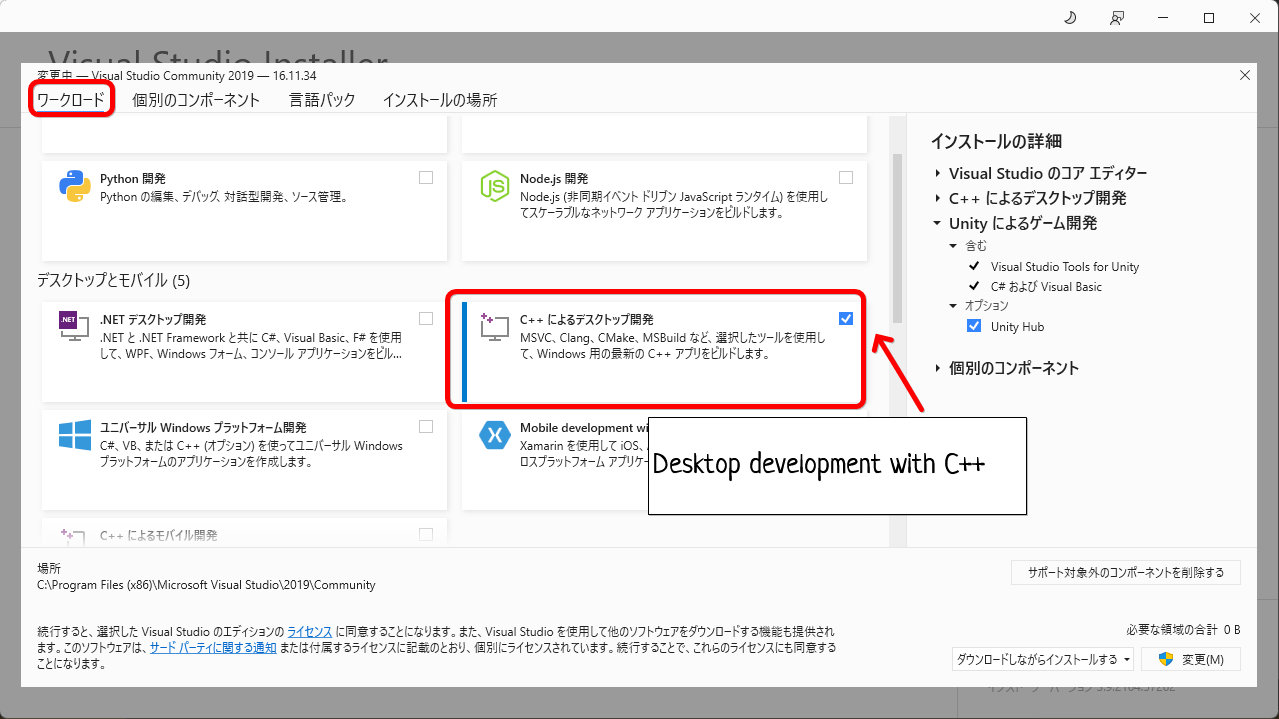Expand 個別のコンポーネント in install details
The width and height of the screenshot is (1279, 719).
click(938, 368)
